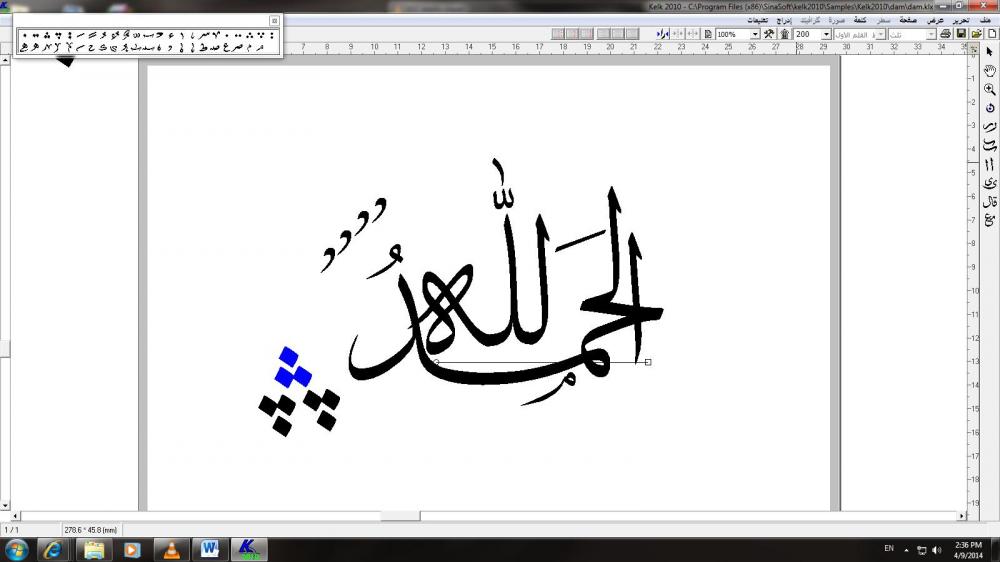1000x562 pixels.
Task: Open the صفحة (Page) menu
Action: pyautogui.click(x=908, y=20)
